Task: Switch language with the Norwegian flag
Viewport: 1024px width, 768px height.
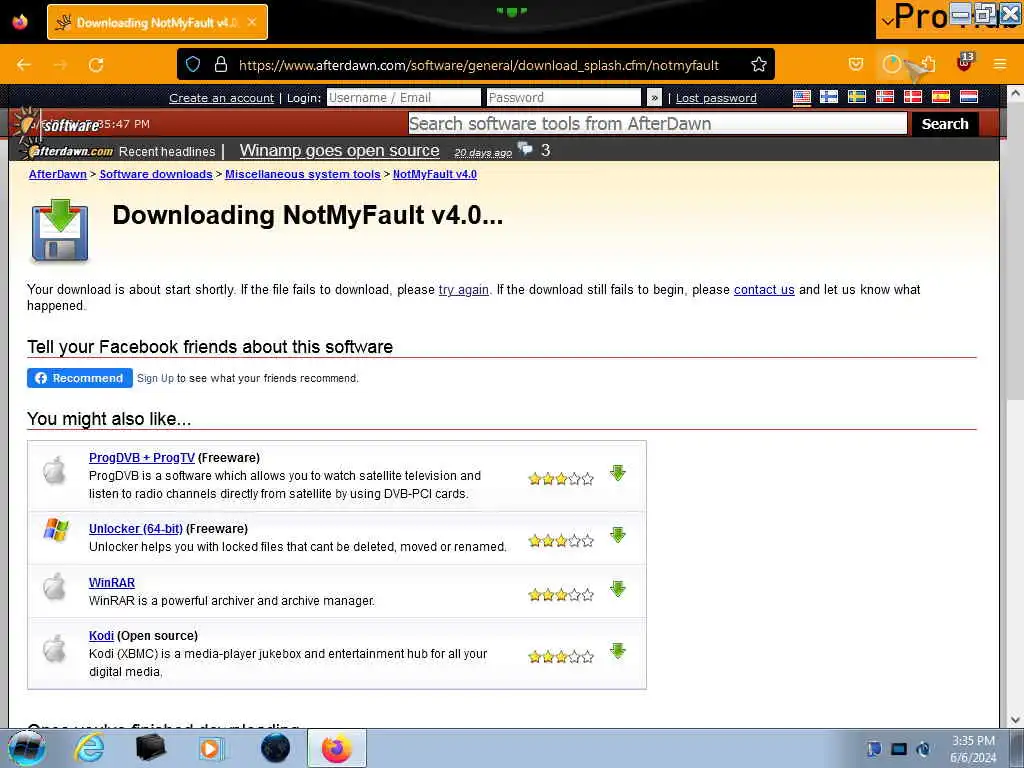Action: 885,97
